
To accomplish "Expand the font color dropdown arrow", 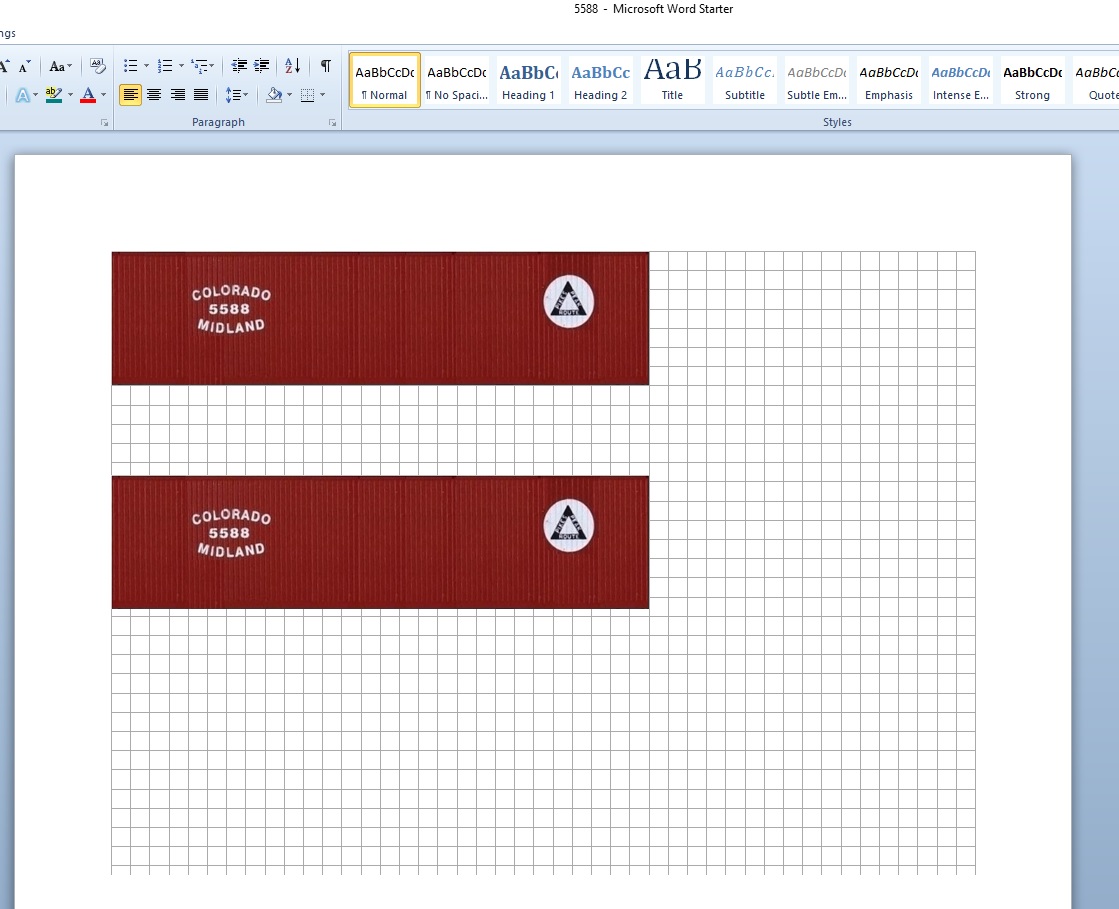I will 103,95.
